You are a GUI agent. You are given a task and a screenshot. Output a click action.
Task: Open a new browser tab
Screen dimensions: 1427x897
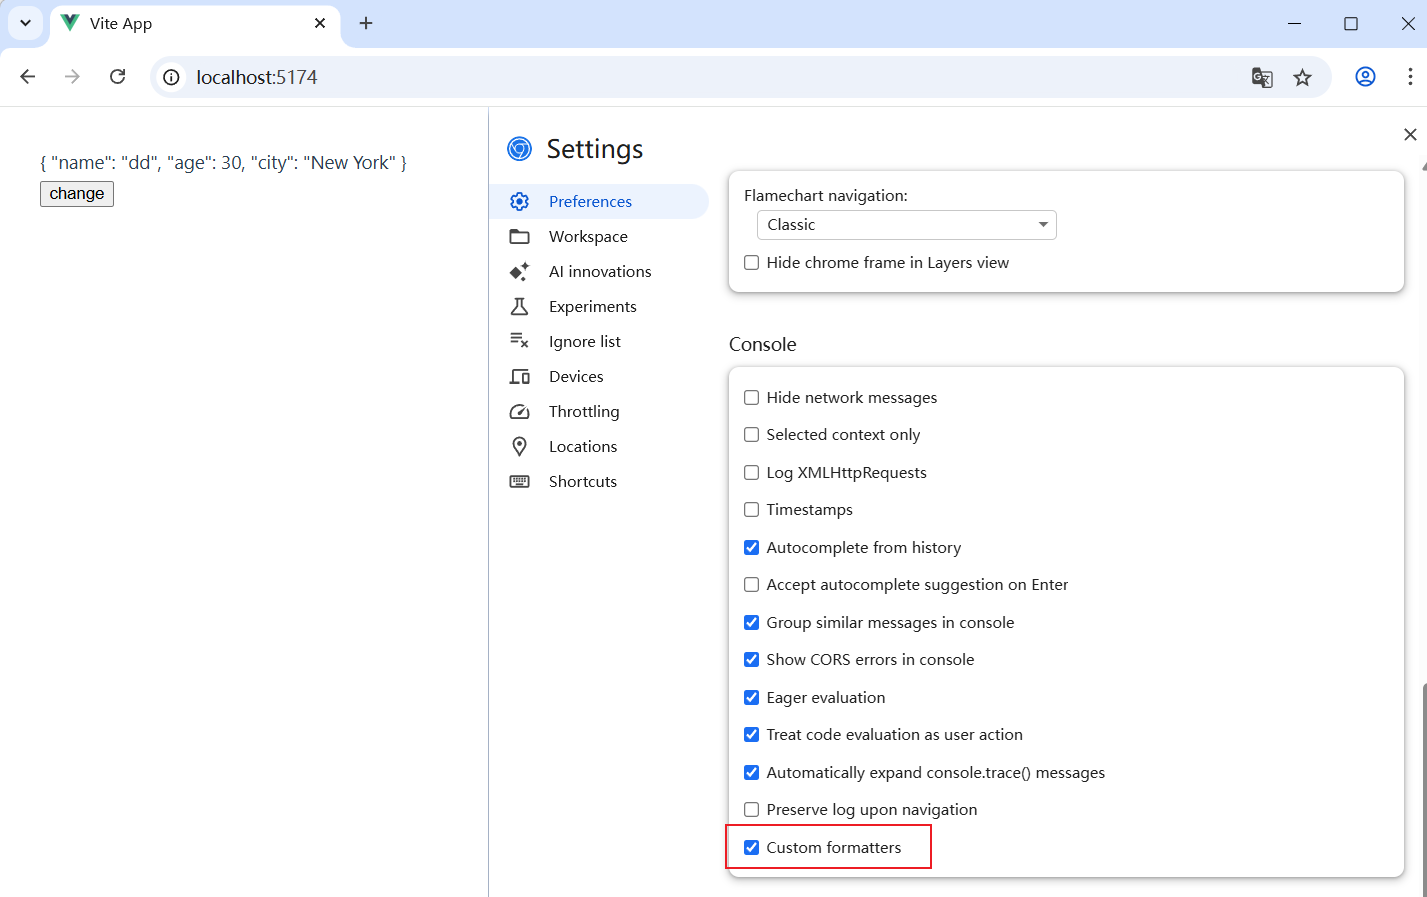point(366,23)
